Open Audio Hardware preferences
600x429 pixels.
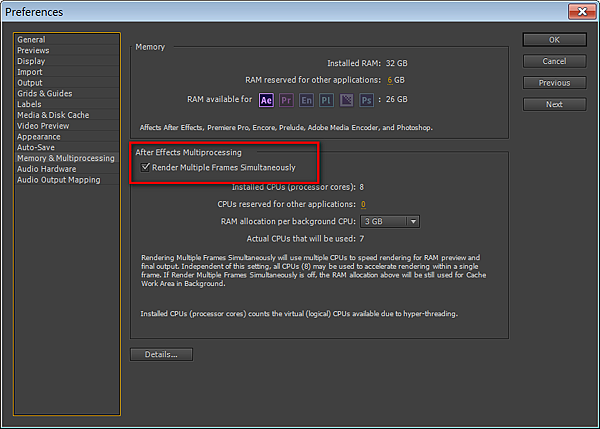(67, 169)
